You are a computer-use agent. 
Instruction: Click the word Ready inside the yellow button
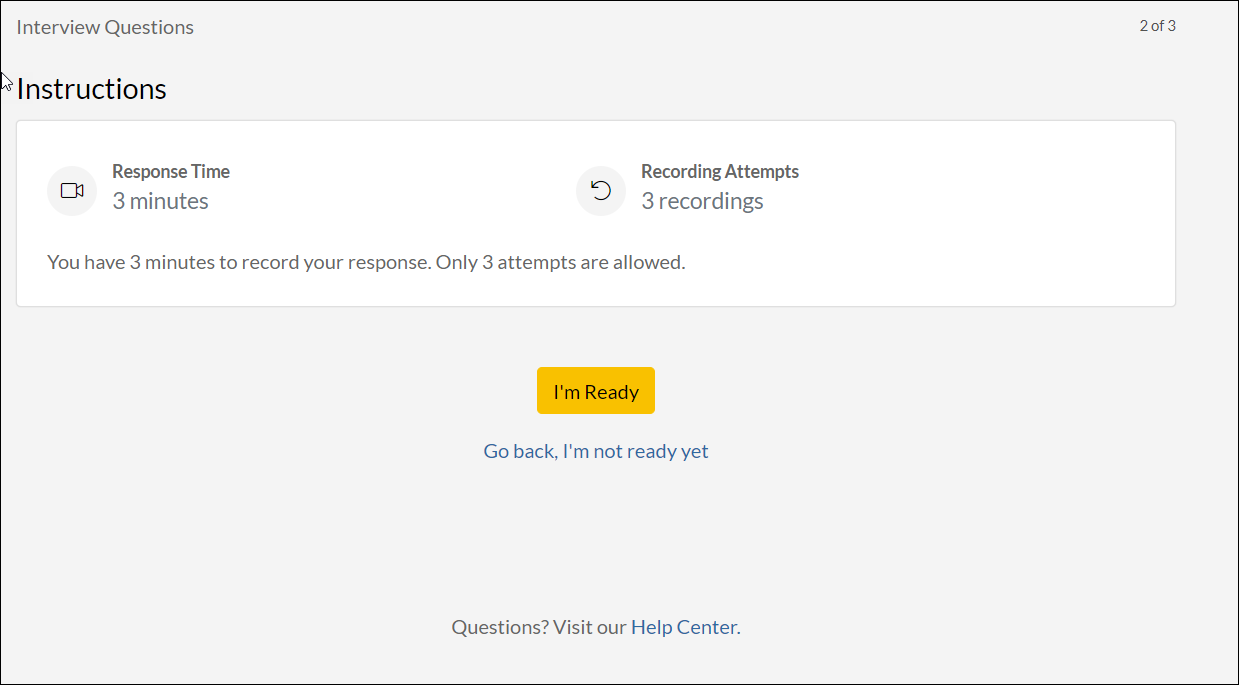tap(611, 392)
